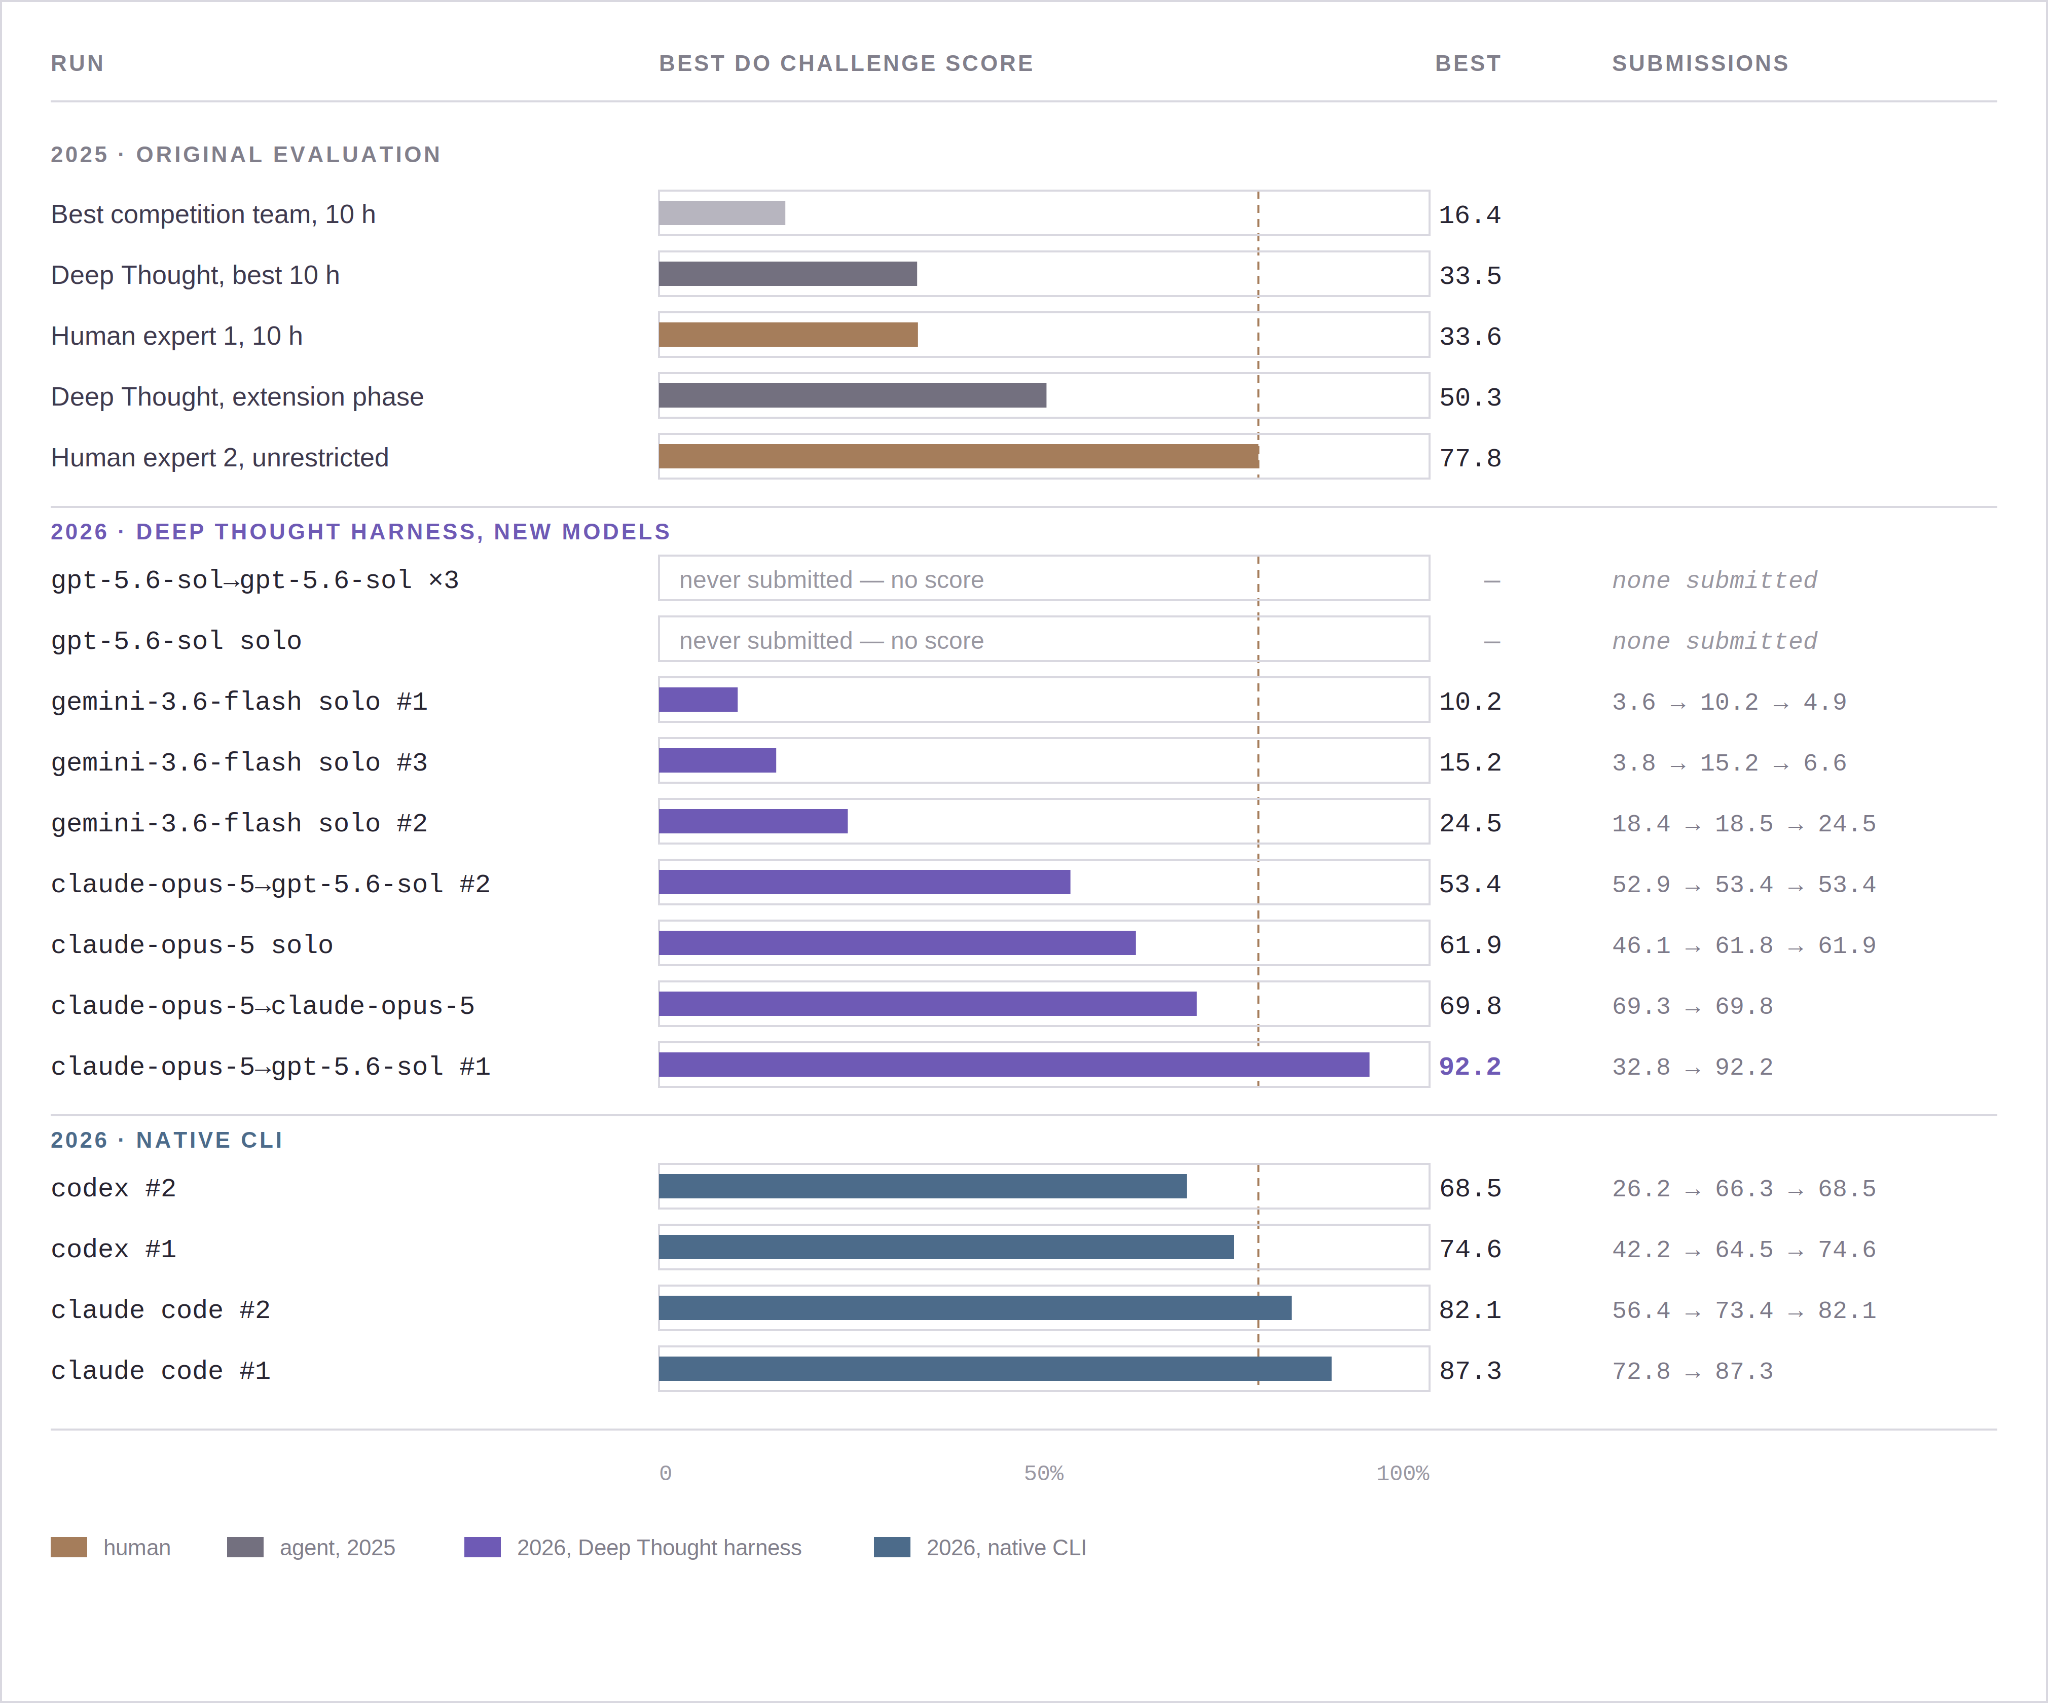Click the best score value 33.6

(x=1470, y=337)
